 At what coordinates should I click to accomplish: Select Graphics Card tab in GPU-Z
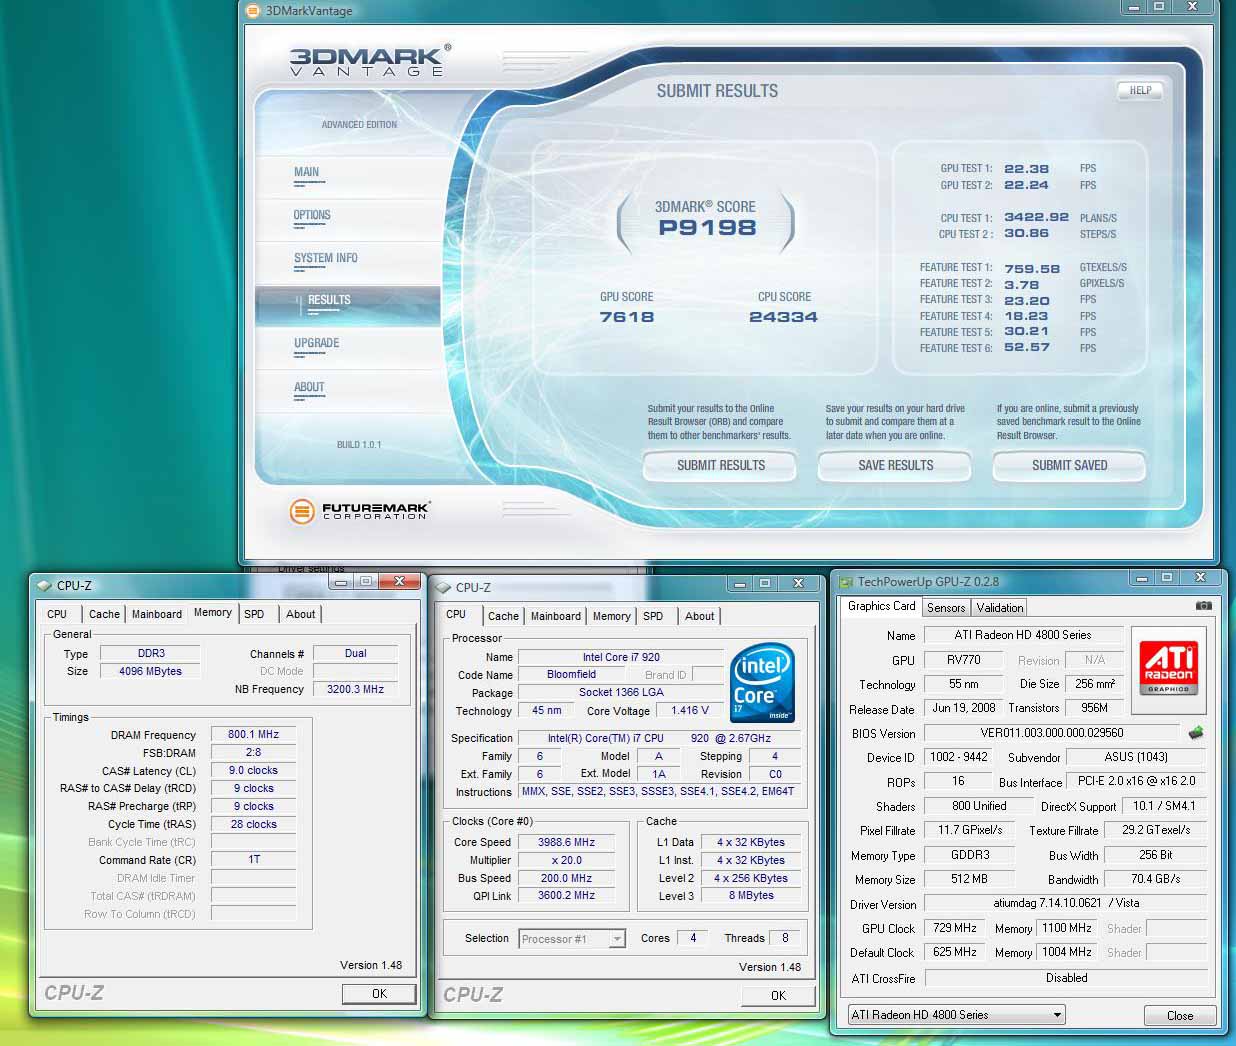(x=881, y=606)
